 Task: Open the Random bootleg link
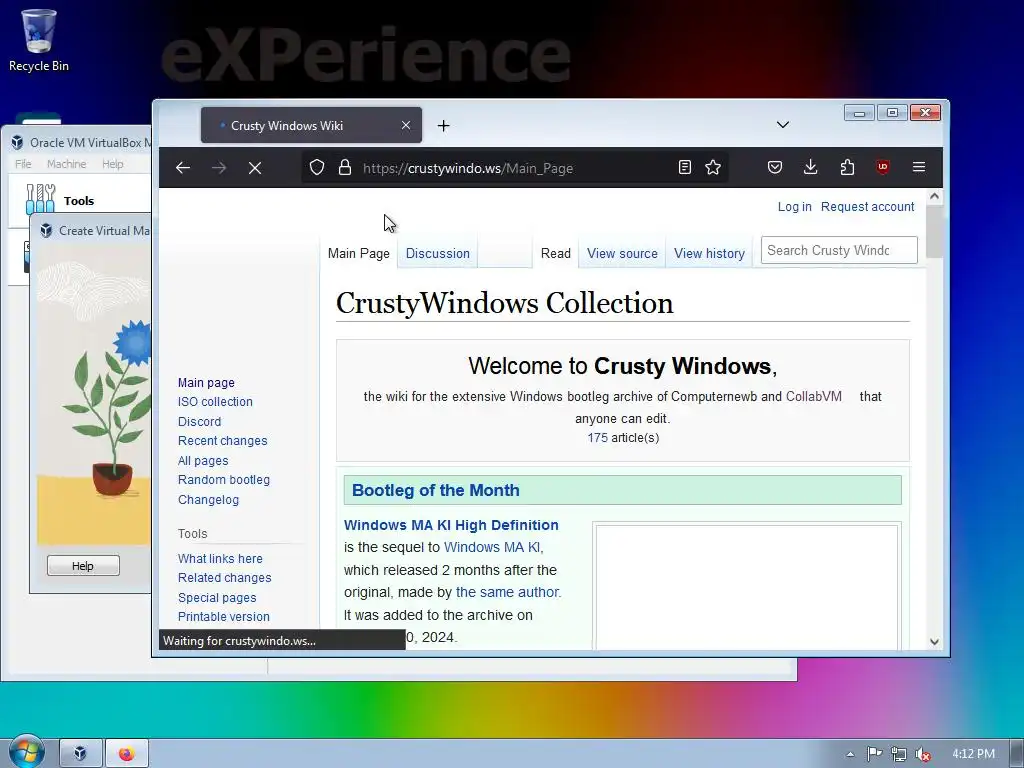coord(223,480)
